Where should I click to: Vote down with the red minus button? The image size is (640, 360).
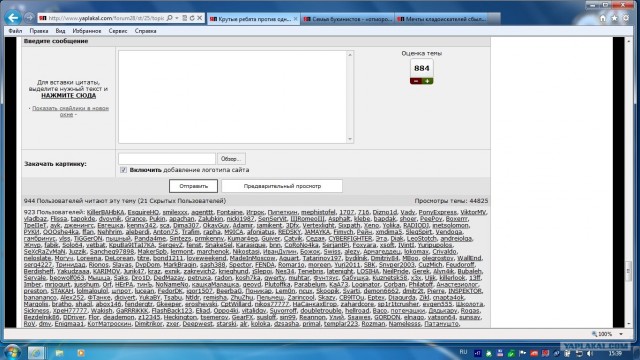click(416, 81)
